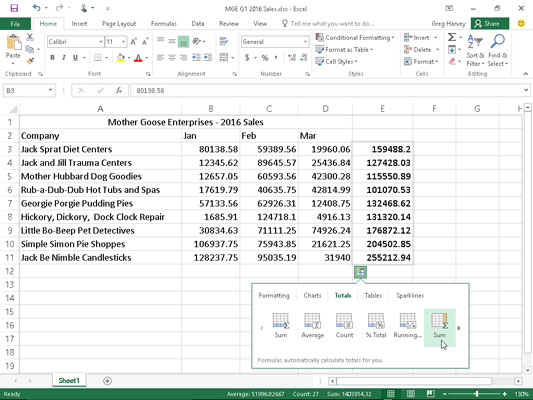
Task: Apply the Fill Color bucket
Action: pyautogui.click(x=120, y=58)
